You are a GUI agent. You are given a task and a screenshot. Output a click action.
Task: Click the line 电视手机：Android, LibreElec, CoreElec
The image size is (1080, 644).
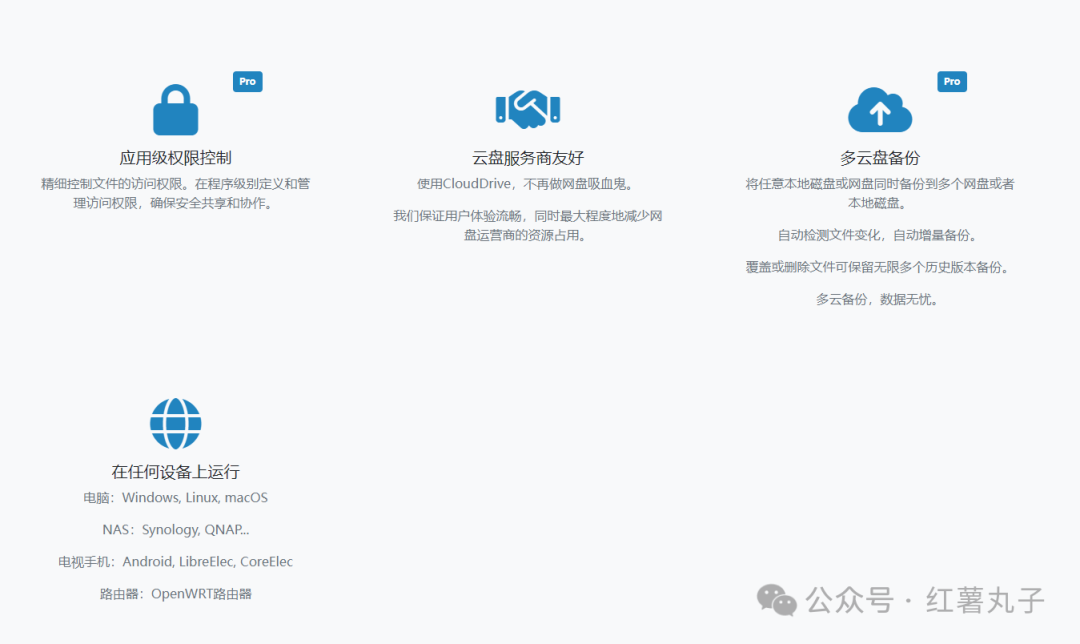(x=176, y=561)
